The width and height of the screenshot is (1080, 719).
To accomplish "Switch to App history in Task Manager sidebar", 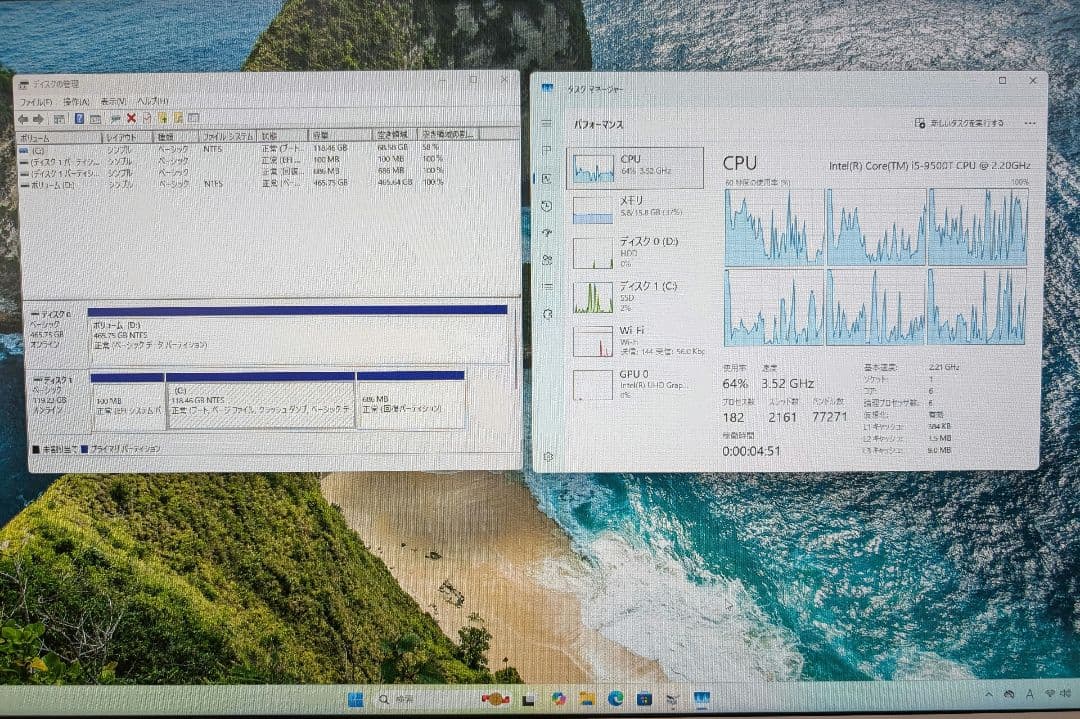I will click(x=547, y=207).
